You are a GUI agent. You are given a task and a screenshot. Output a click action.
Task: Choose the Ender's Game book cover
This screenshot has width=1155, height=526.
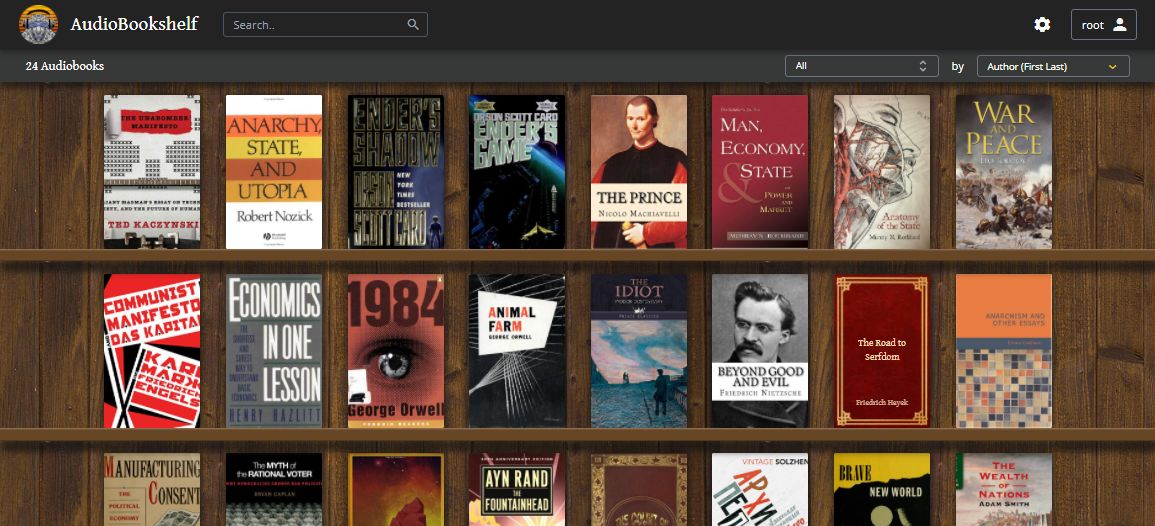pos(517,172)
